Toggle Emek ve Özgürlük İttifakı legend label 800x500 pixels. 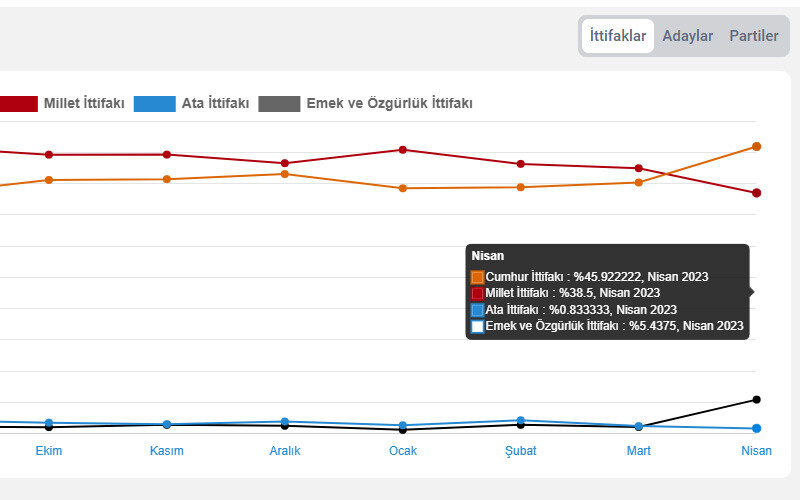[x=389, y=103]
